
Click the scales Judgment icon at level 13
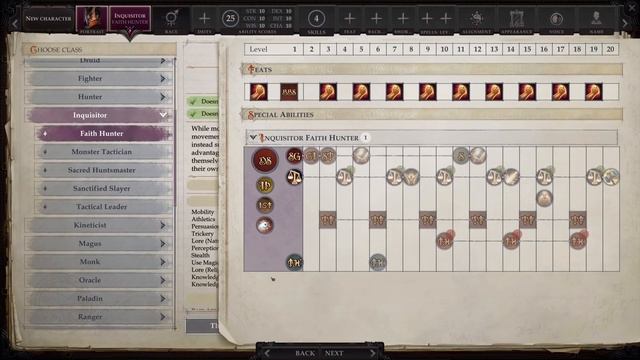pos(494,177)
